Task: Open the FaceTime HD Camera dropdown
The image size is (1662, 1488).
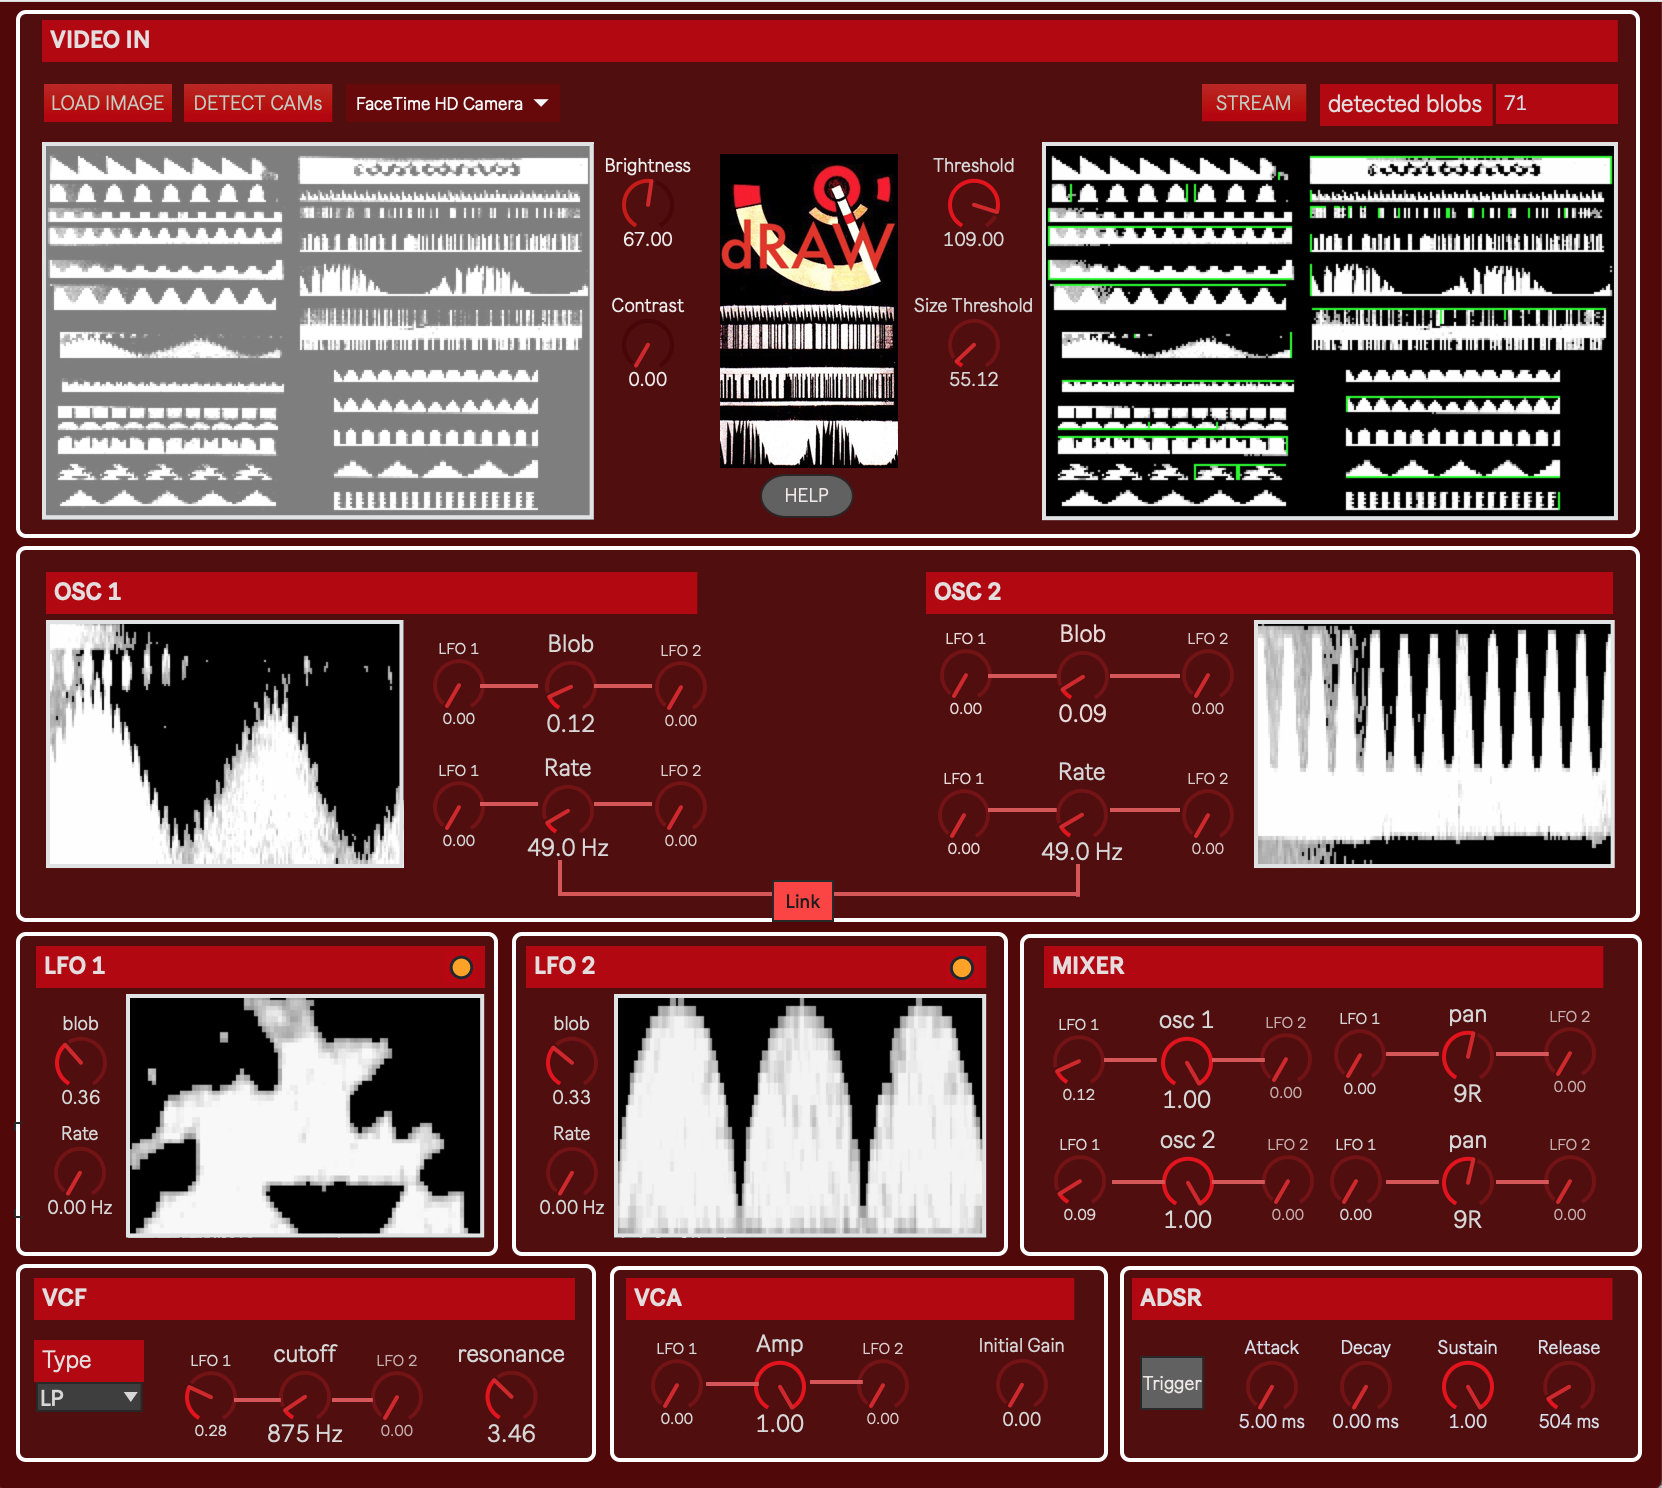Action: point(452,104)
